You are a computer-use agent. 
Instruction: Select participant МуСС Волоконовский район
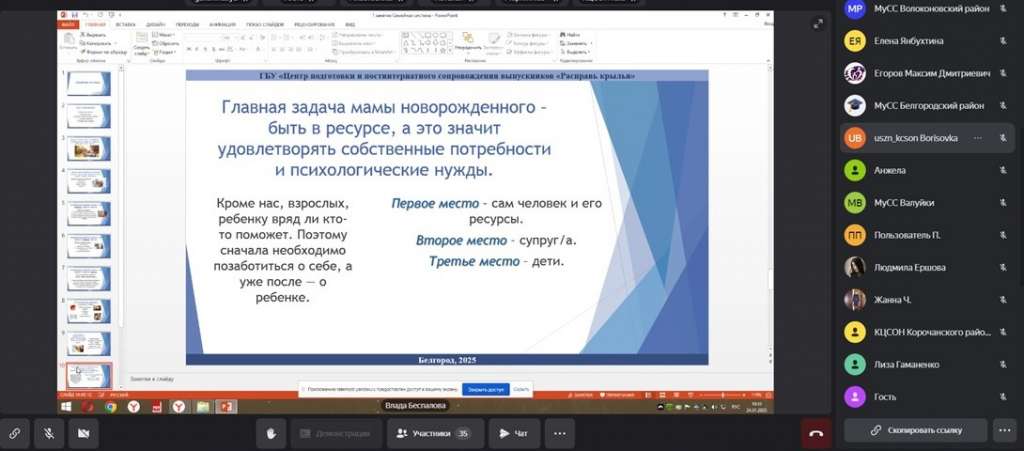coord(927,8)
